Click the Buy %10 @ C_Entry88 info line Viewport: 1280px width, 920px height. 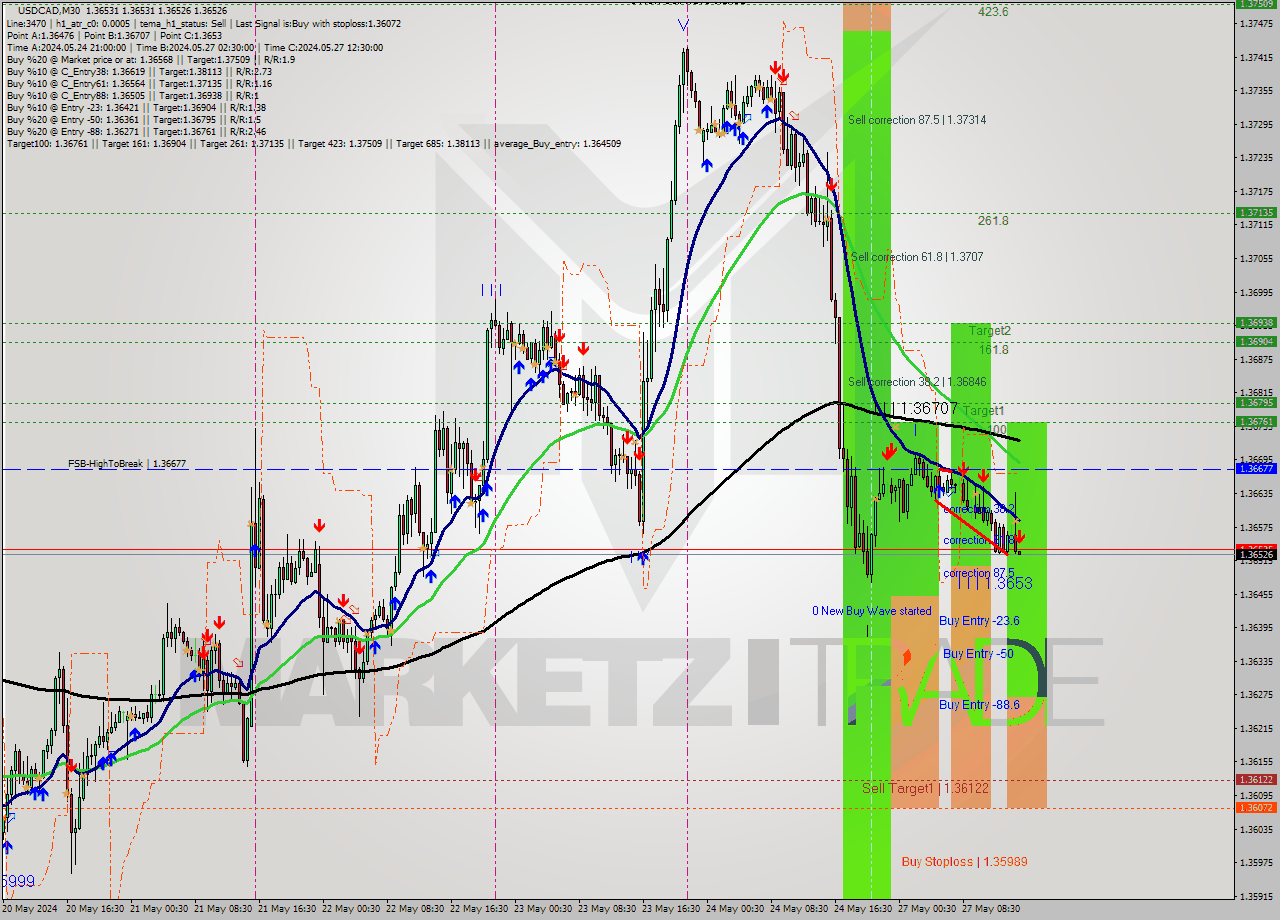(134, 95)
